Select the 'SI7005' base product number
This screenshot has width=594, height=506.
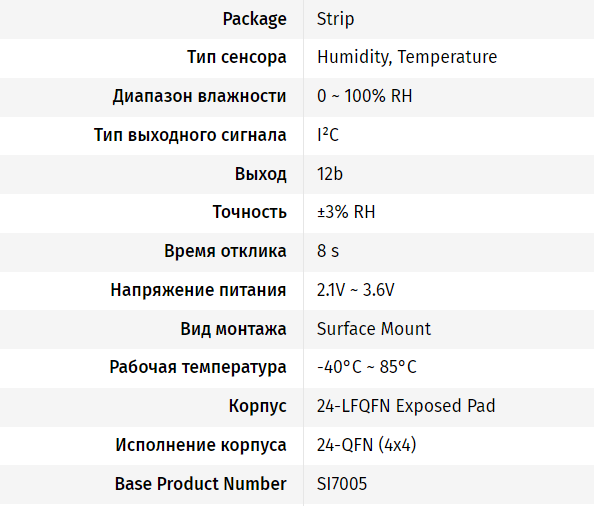pos(342,484)
